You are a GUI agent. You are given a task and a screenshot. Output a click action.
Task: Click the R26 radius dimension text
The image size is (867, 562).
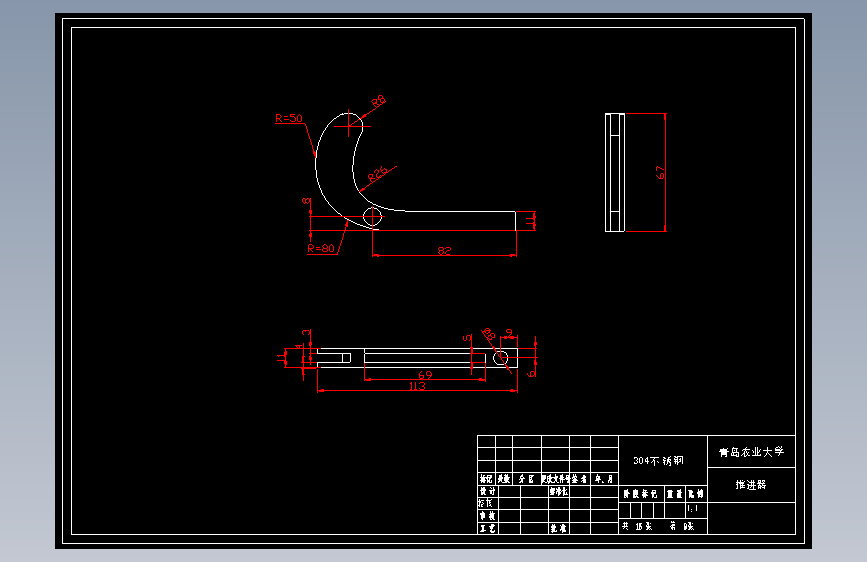point(378,174)
